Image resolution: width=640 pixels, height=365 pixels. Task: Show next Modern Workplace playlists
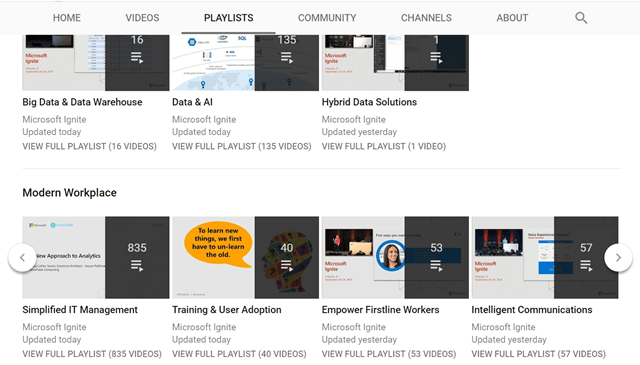[618, 258]
